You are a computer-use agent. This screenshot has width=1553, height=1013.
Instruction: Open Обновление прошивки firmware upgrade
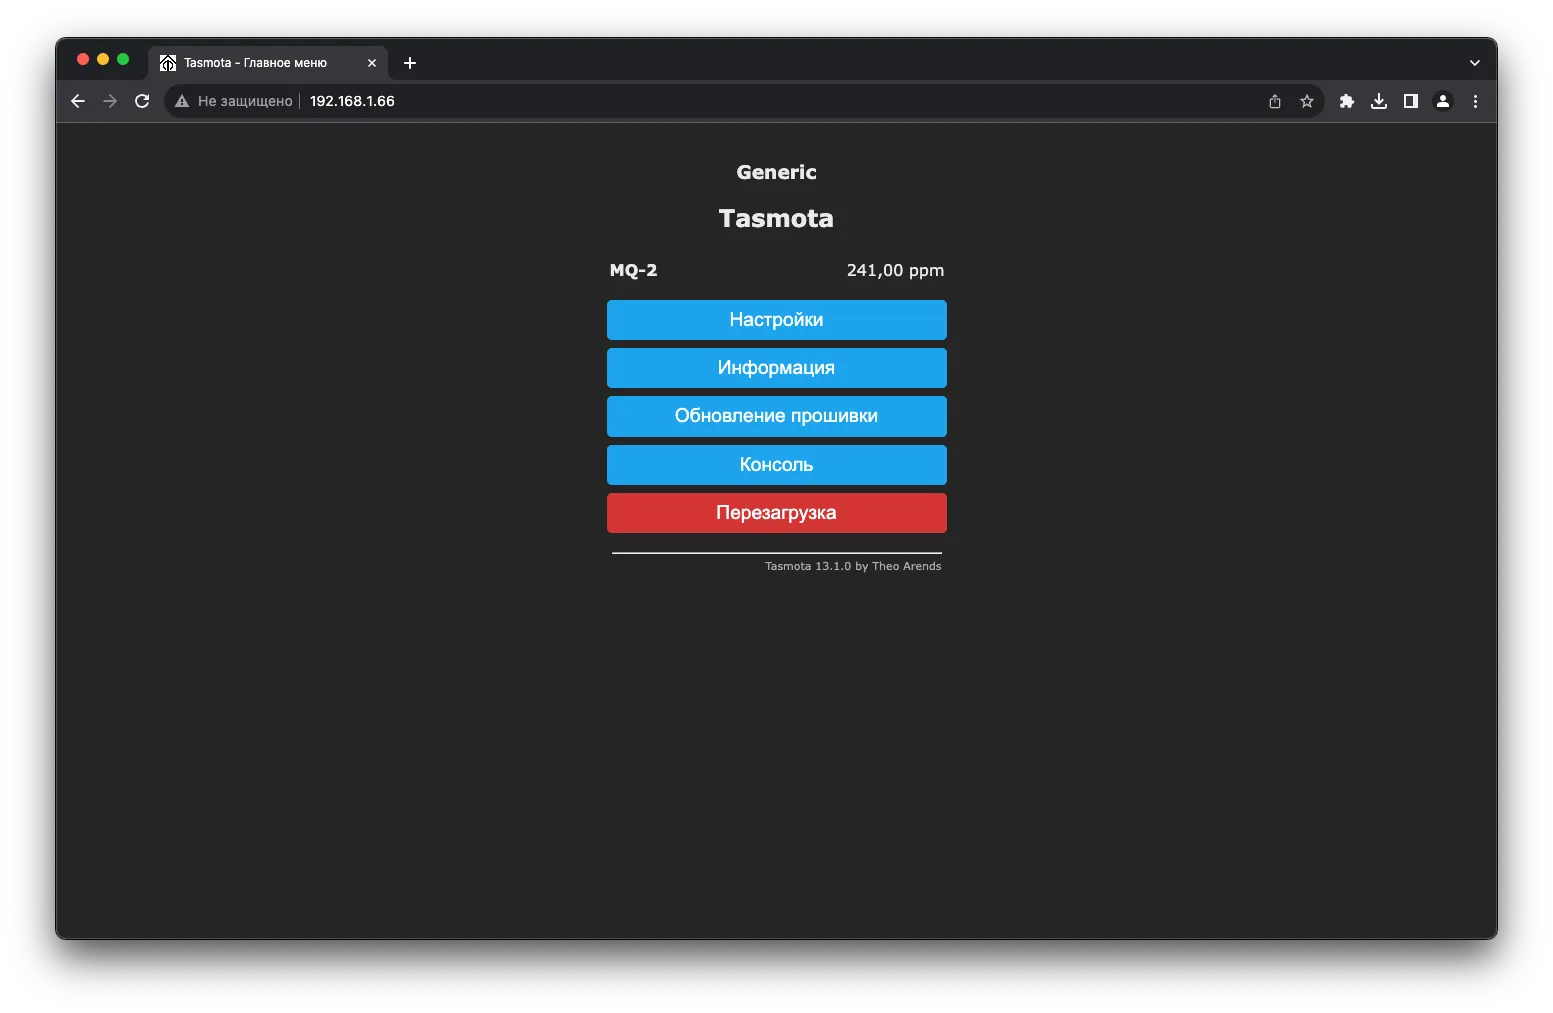pyautogui.click(x=777, y=416)
